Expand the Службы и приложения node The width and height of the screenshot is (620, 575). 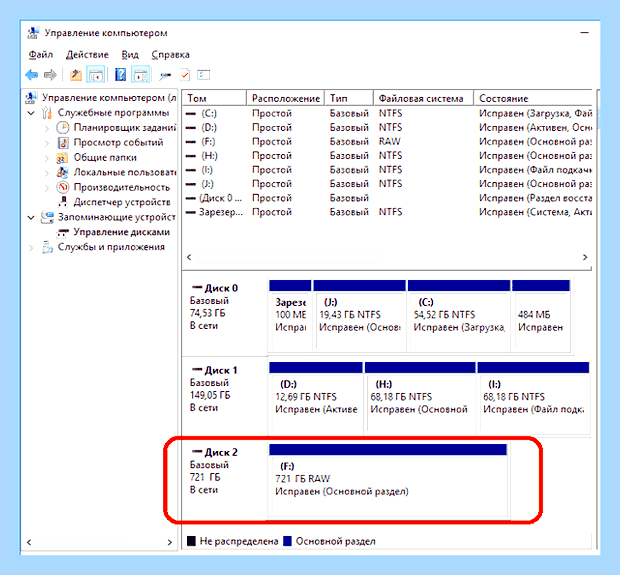[31, 248]
